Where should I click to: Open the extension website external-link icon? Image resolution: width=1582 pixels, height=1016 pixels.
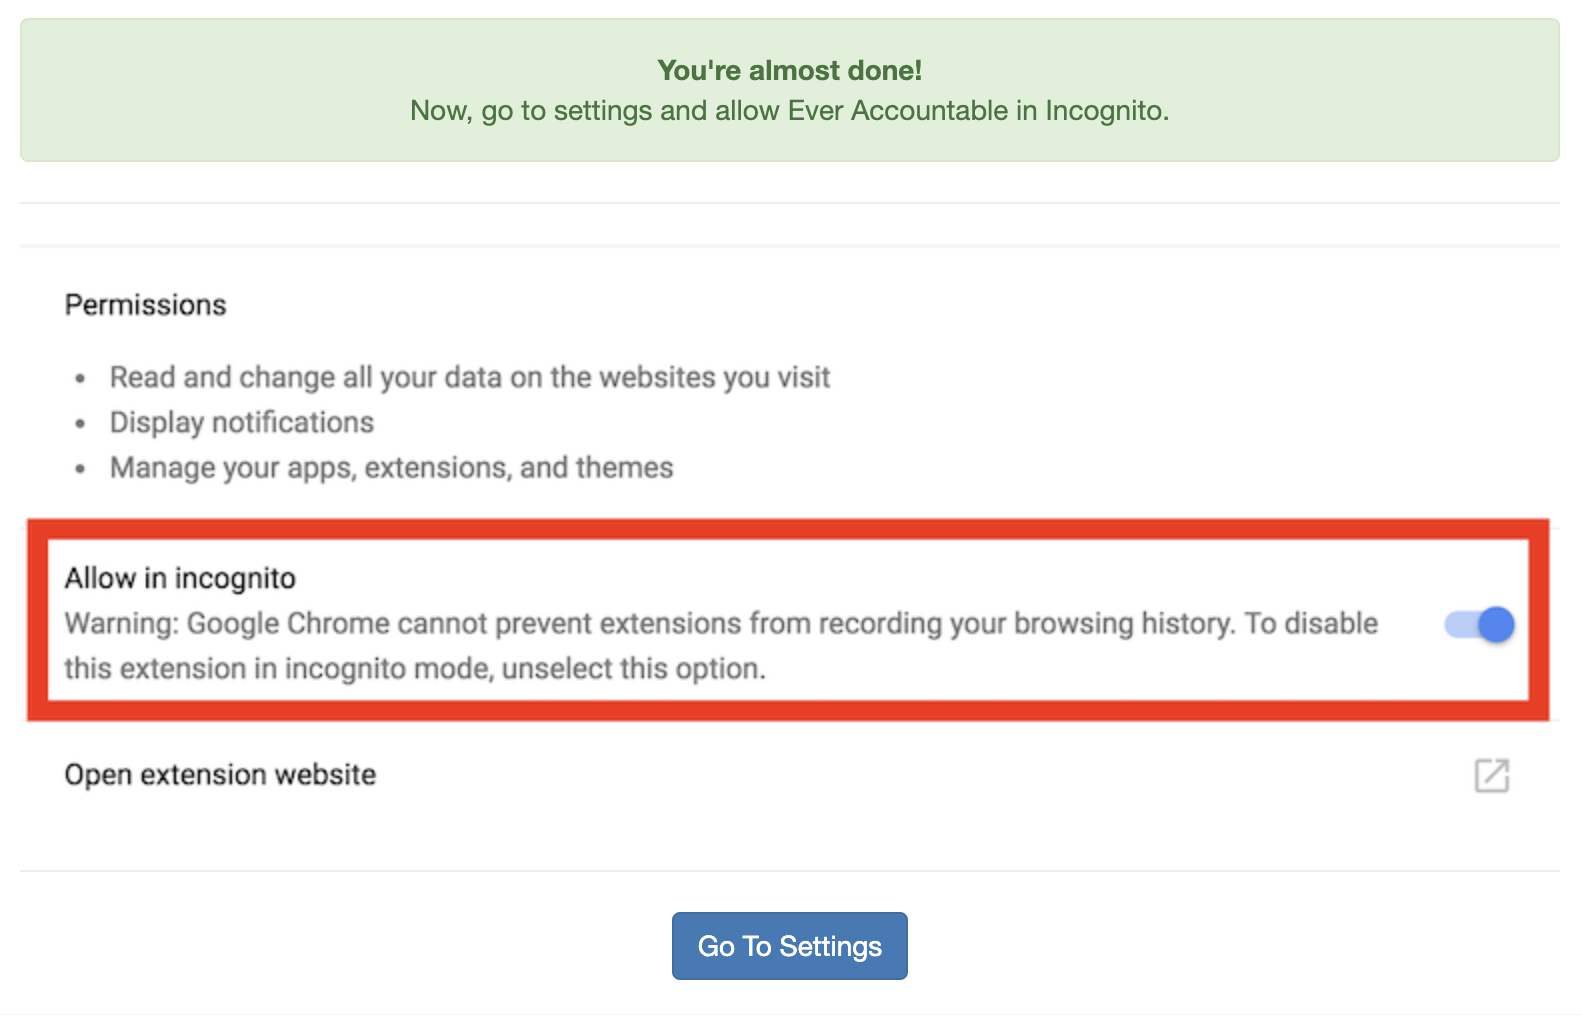[x=1492, y=775]
